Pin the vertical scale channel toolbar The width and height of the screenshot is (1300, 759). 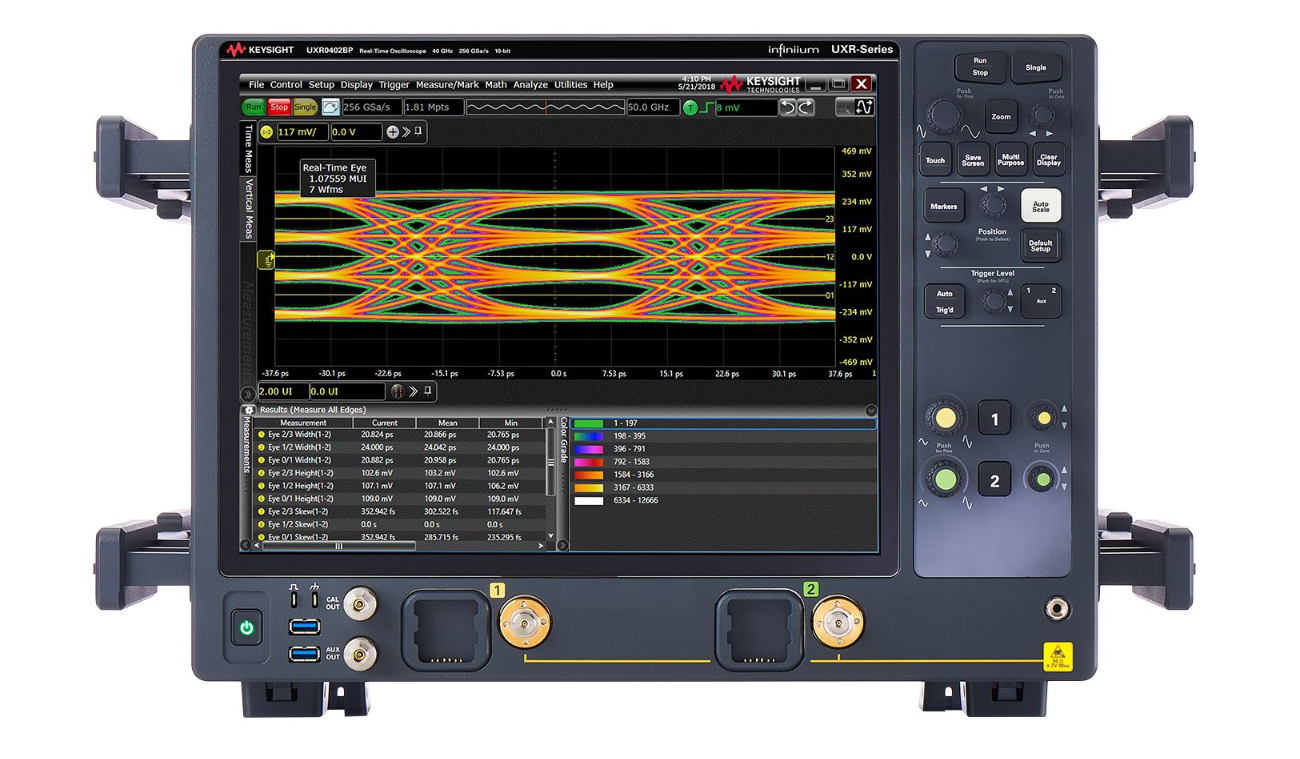pos(419,131)
